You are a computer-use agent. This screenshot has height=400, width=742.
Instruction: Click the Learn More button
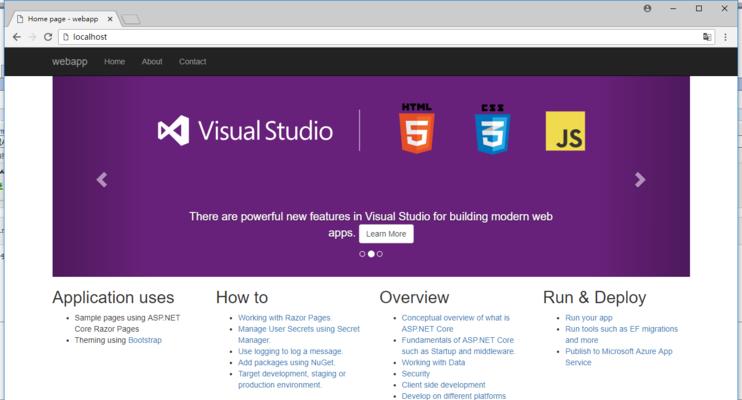(x=386, y=234)
